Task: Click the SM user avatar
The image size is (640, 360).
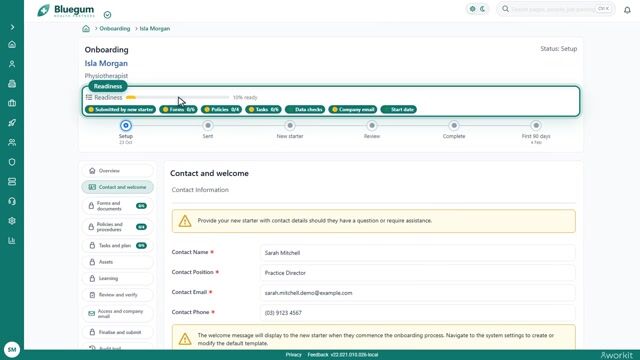Action: click(x=12, y=349)
